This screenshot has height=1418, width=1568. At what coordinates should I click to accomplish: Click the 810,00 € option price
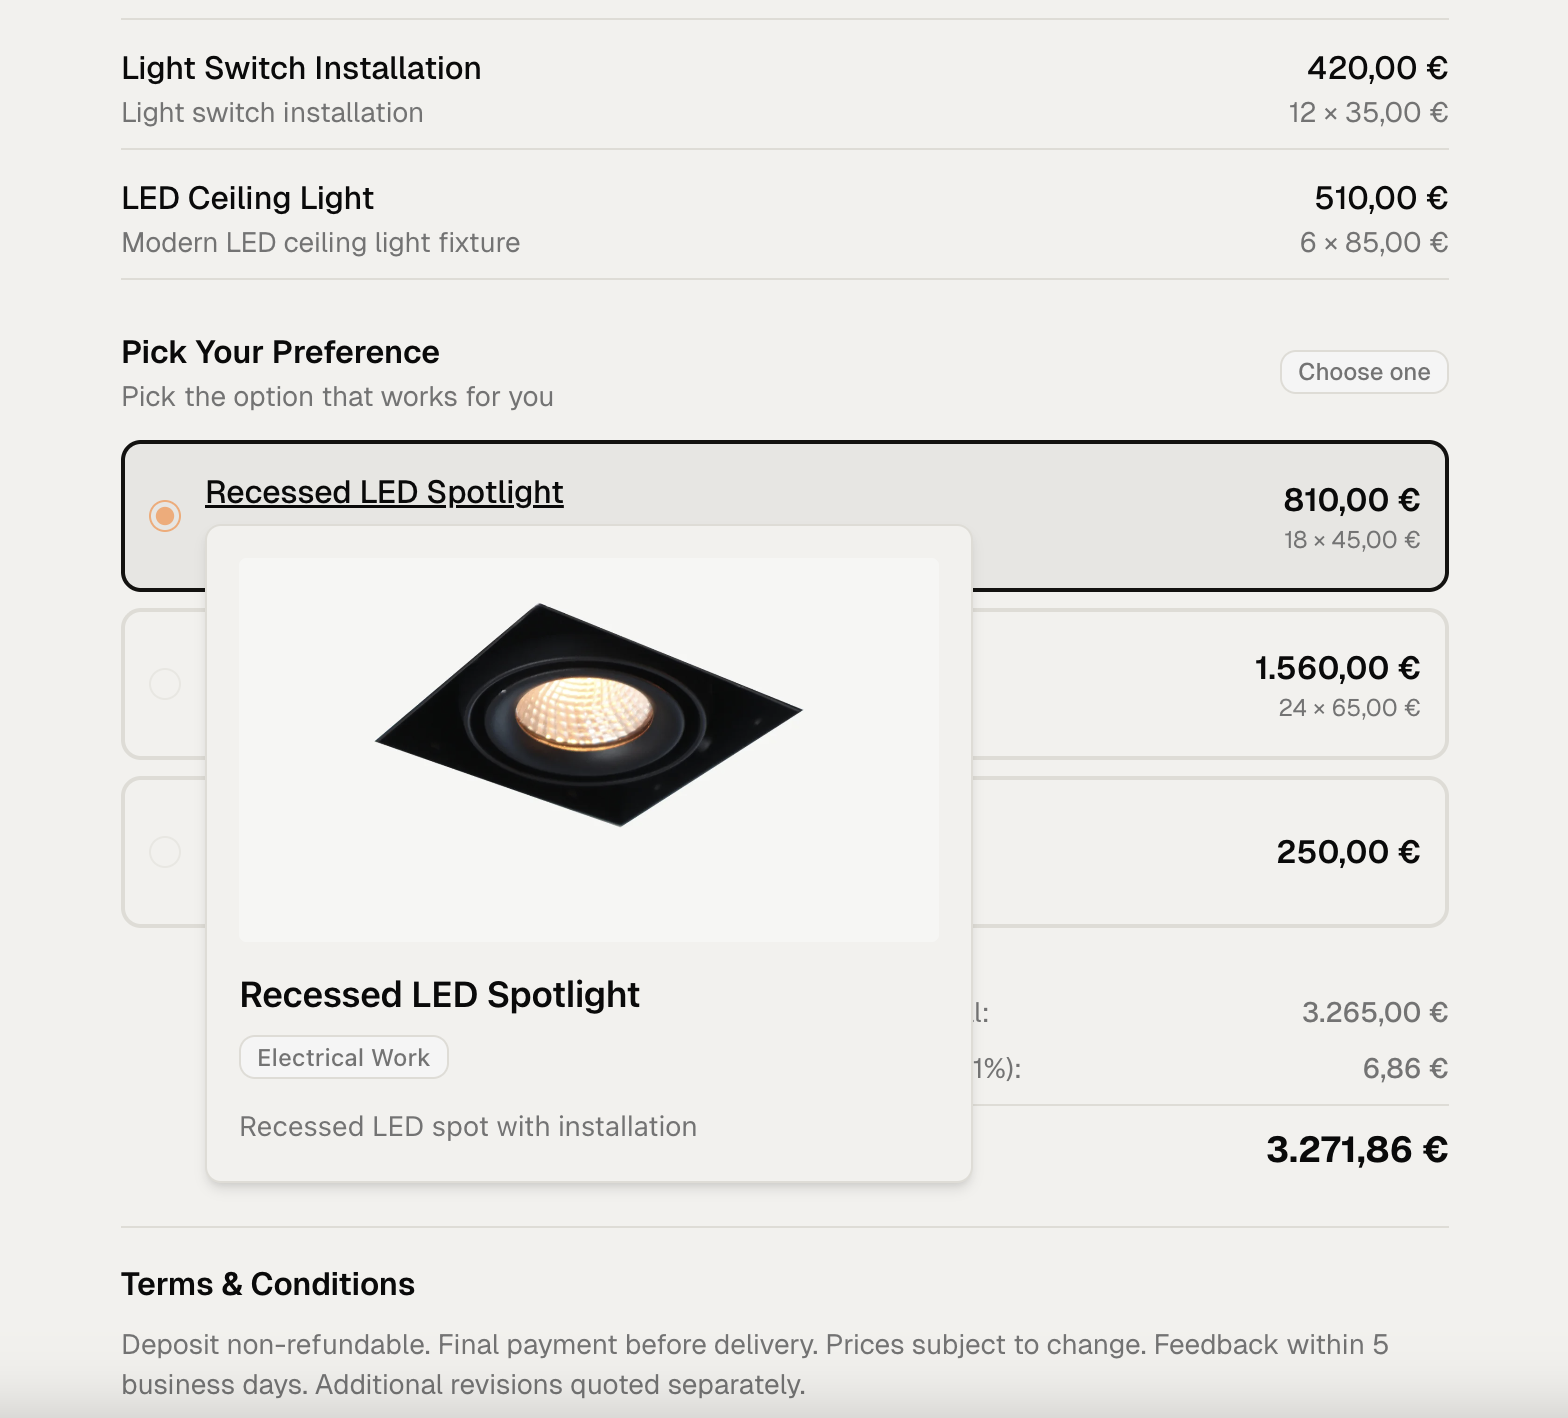tap(1351, 500)
